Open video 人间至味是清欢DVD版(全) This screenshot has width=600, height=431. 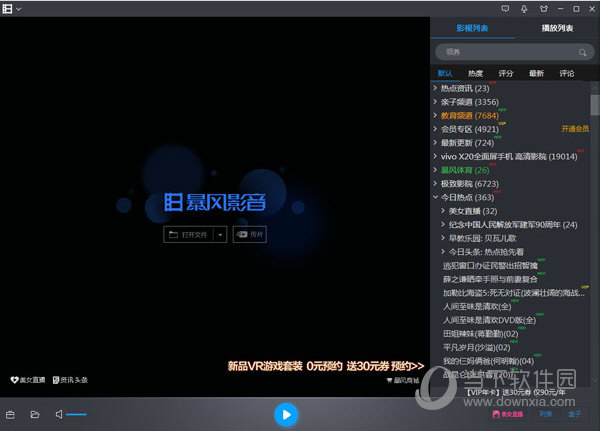(489, 320)
